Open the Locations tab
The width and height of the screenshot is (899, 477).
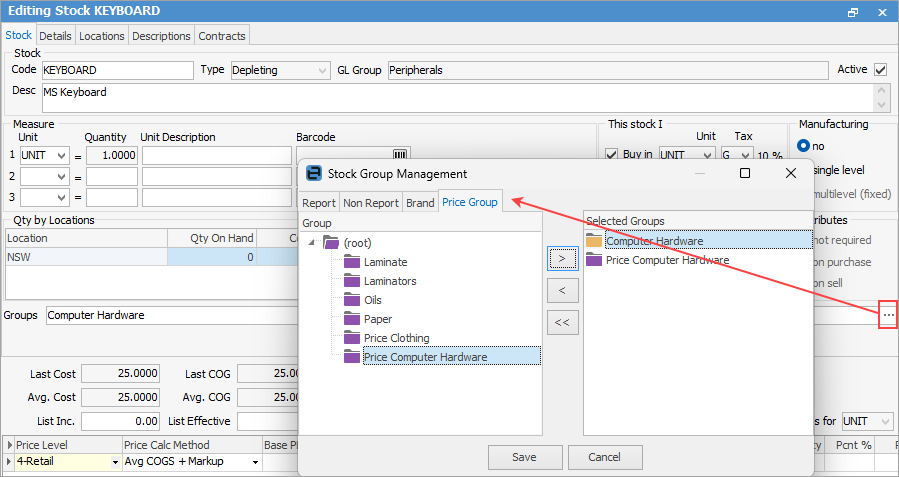(x=102, y=36)
